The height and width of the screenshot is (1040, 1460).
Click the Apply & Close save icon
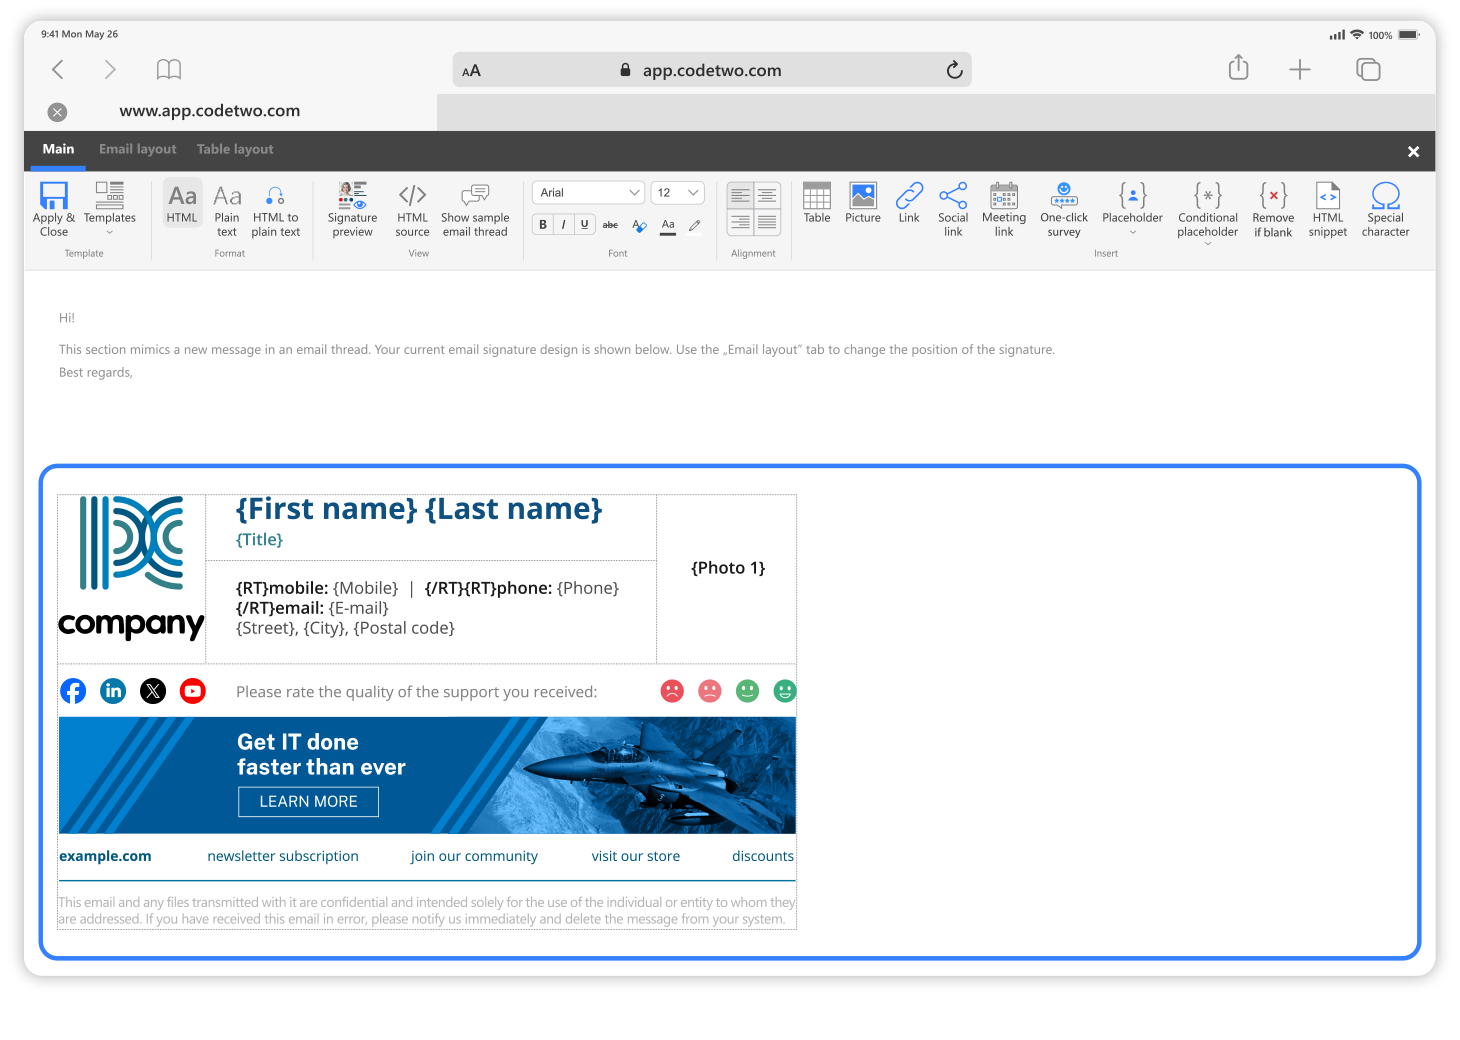coord(54,197)
